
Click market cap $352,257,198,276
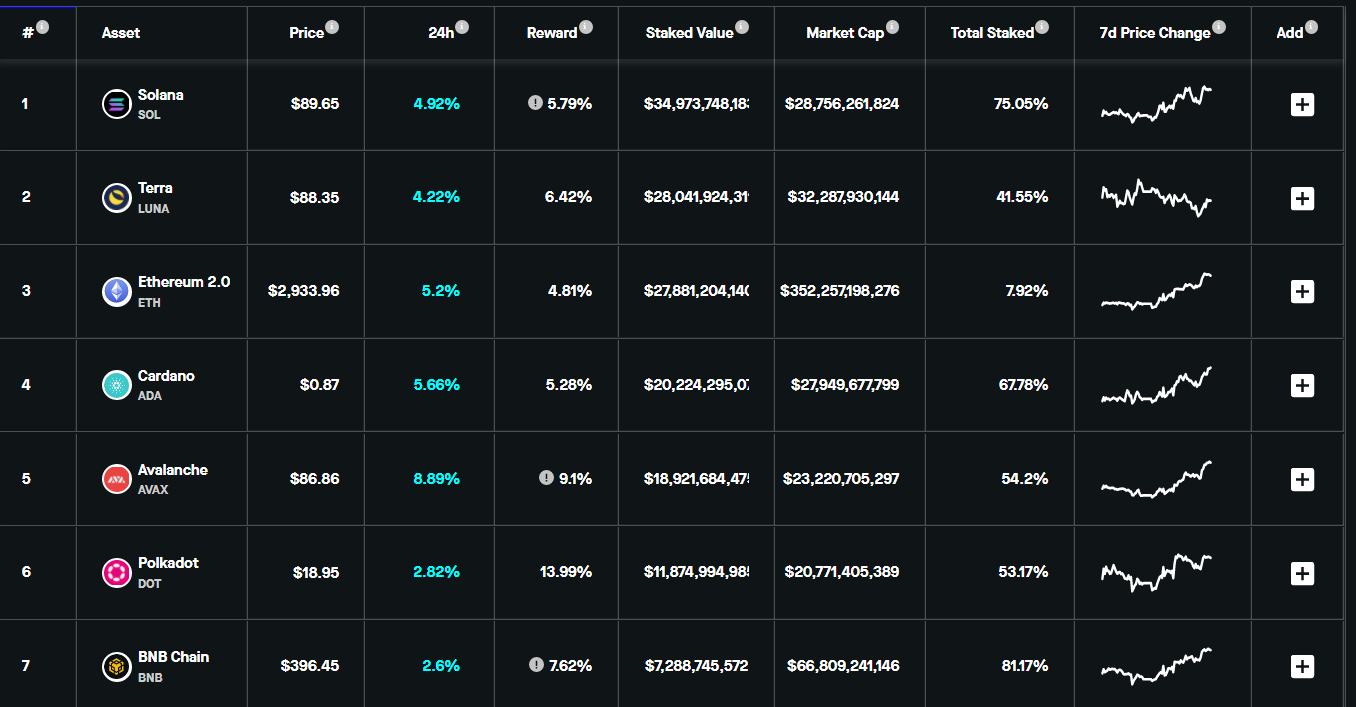(x=841, y=291)
